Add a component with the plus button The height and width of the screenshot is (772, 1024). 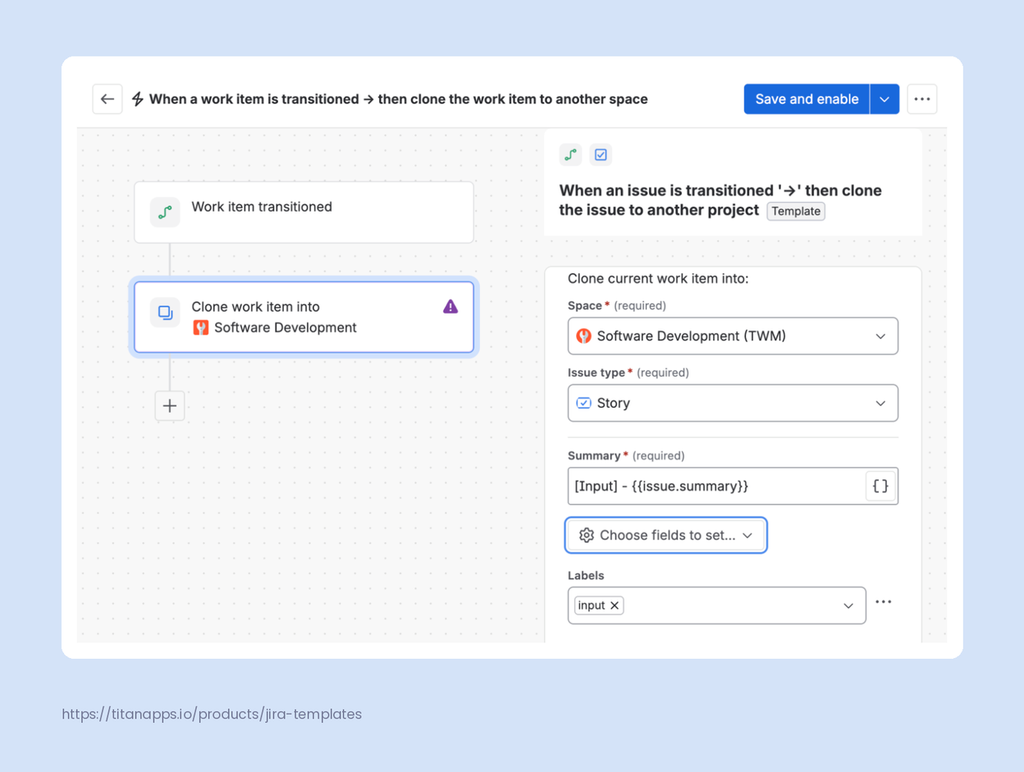point(170,406)
